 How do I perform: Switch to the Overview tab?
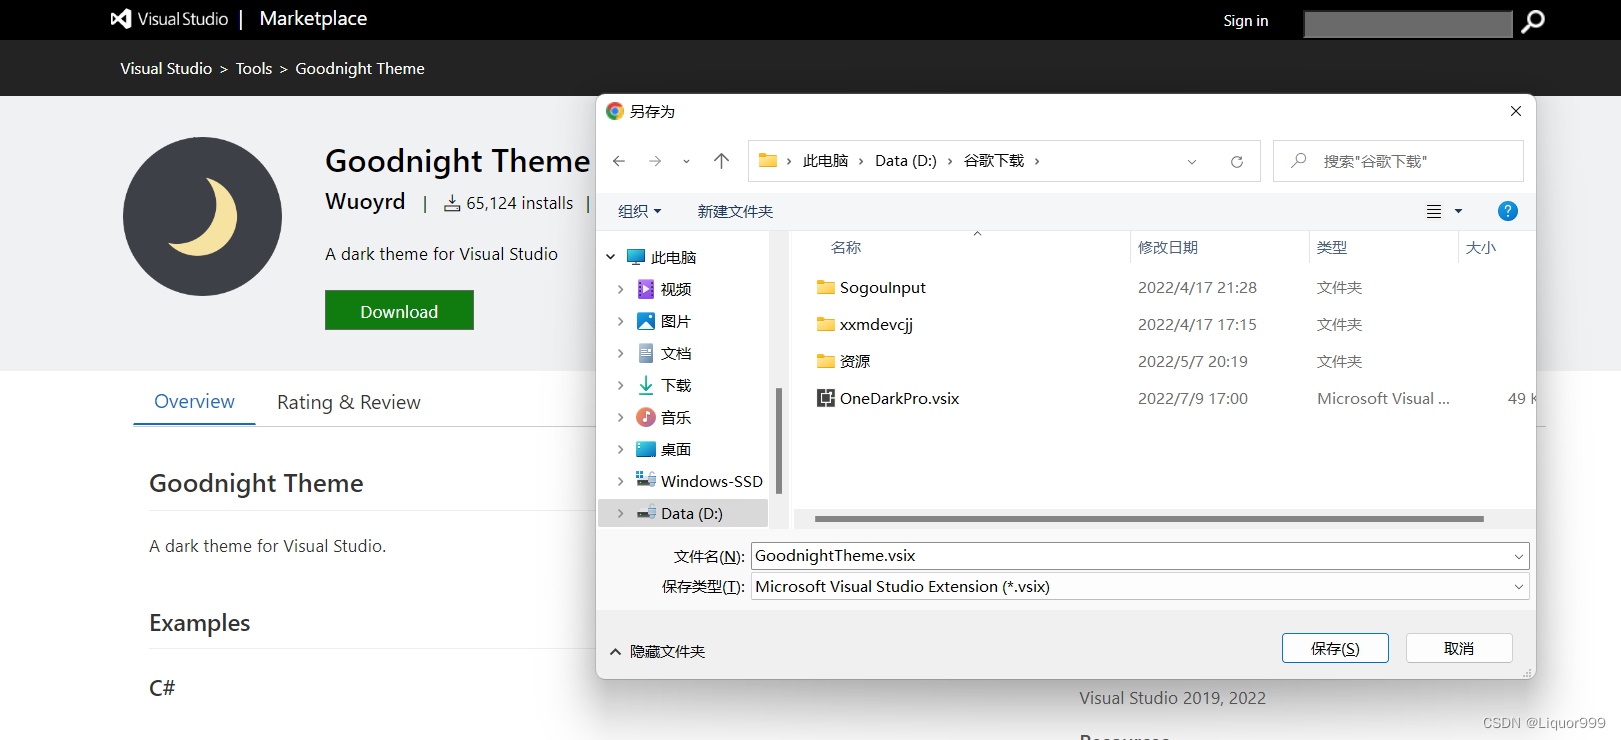tap(194, 401)
